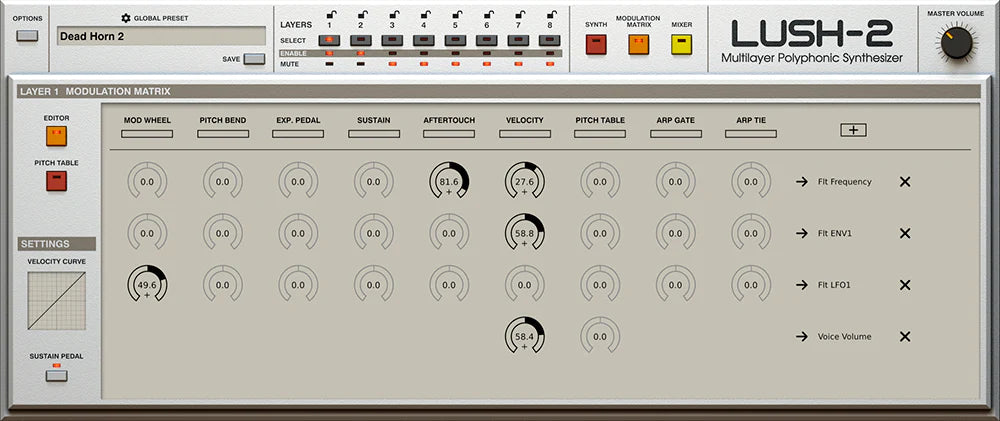The width and height of the screenshot is (1000, 421).
Task: Click the arrow beside Flt LFO1 destination
Action: click(801, 285)
